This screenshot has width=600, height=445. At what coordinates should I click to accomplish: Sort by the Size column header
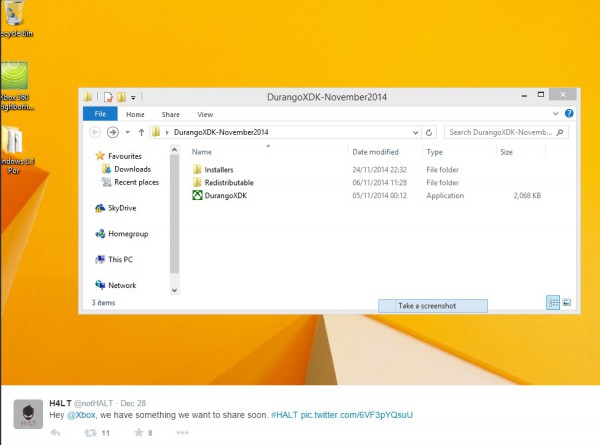506,152
